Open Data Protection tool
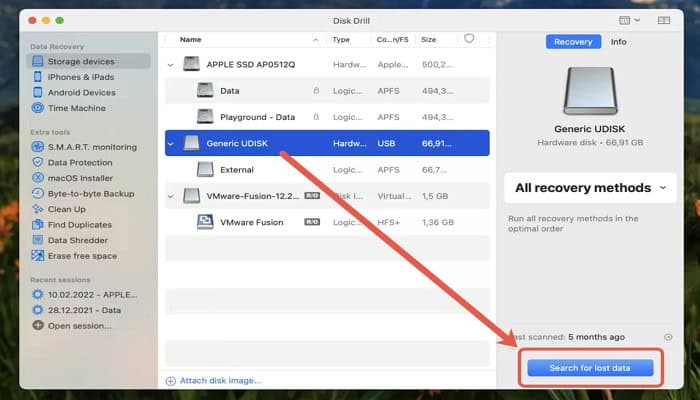Image resolution: width=700 pixels, height=400 pixels. (80, 163)
